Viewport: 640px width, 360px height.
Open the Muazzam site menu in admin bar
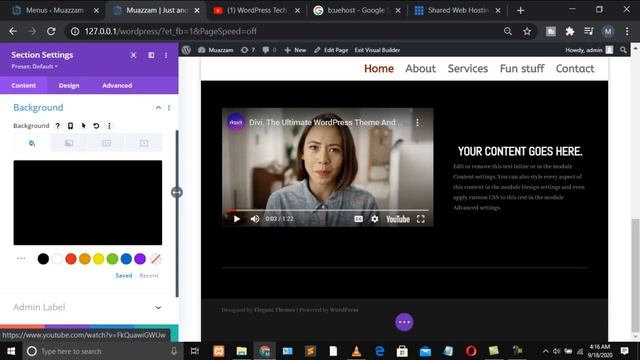pyautogui.click(x=216, y=50)
